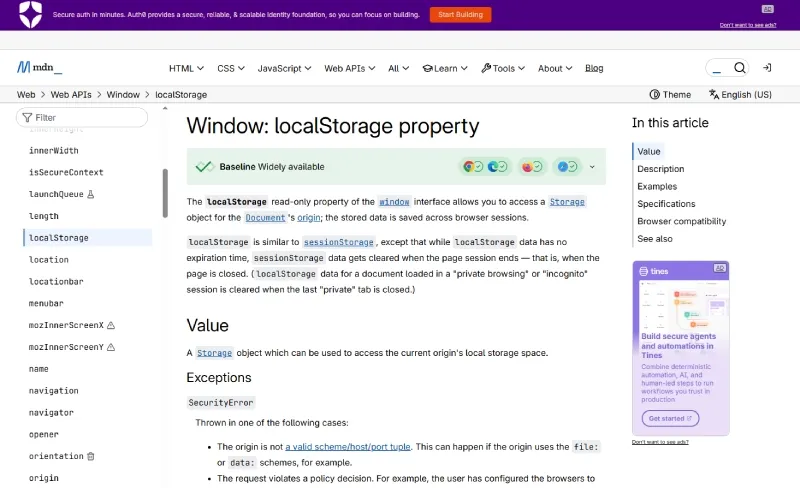Screen dimensions: 800x488
Task: Click the sidebar scrollbar thumb
Action: tap(165, 193)
